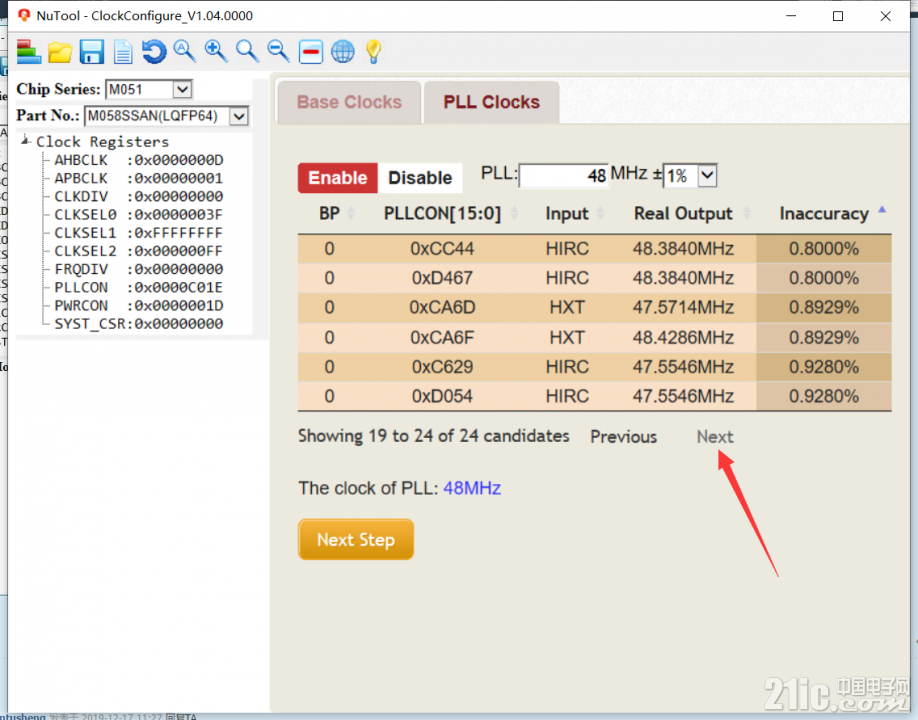Zoom in with the plus magnifier icon

(x=216, y=52)
